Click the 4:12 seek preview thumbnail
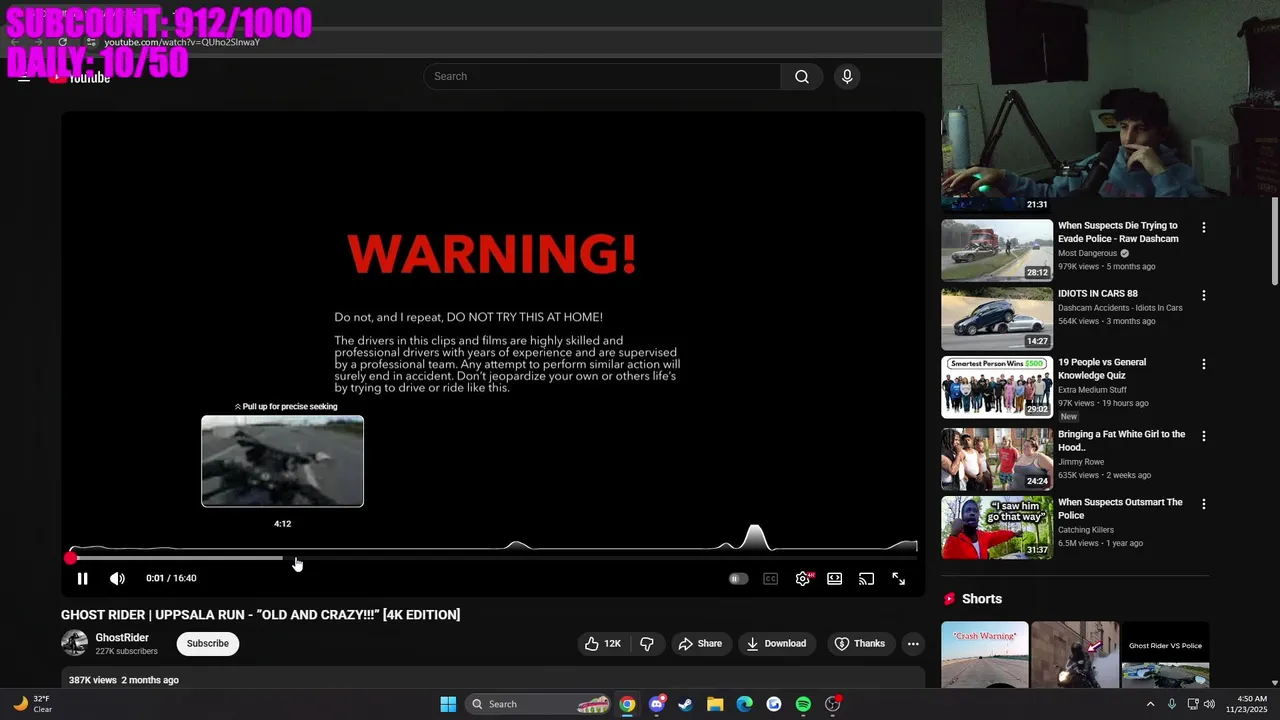 coord(282,461)
